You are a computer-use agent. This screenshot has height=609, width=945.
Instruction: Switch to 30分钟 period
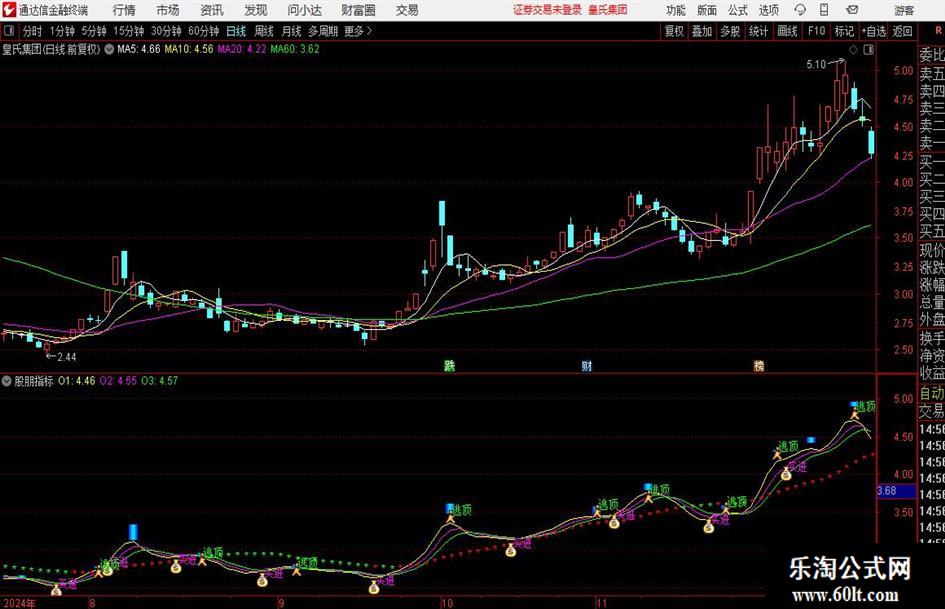click(166, 31)
